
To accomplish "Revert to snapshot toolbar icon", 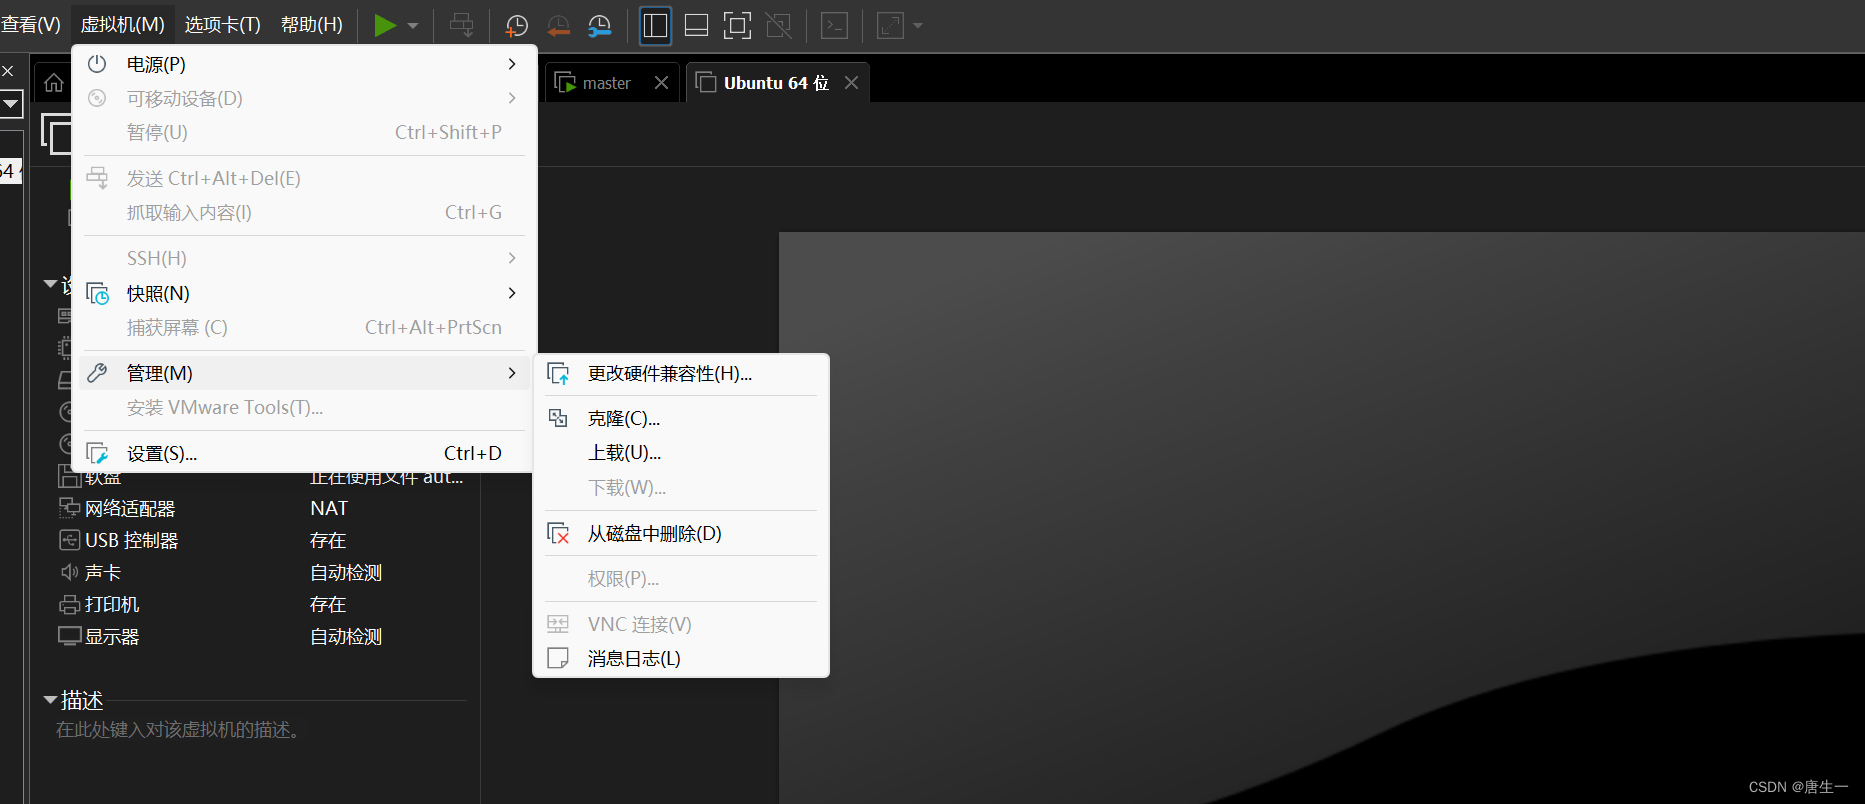I will pyautogui.click(x=558, y=26).
